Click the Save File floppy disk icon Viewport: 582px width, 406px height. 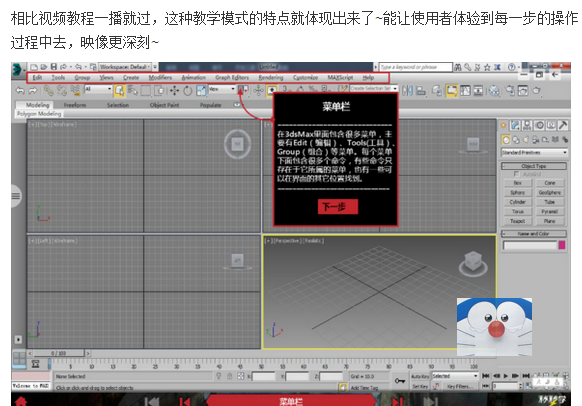point(53,67)
